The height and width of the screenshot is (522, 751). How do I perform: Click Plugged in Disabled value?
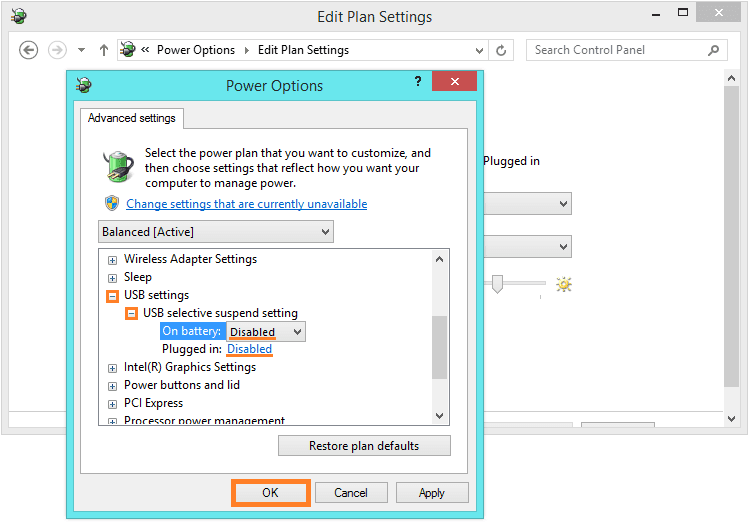[250, 349]
